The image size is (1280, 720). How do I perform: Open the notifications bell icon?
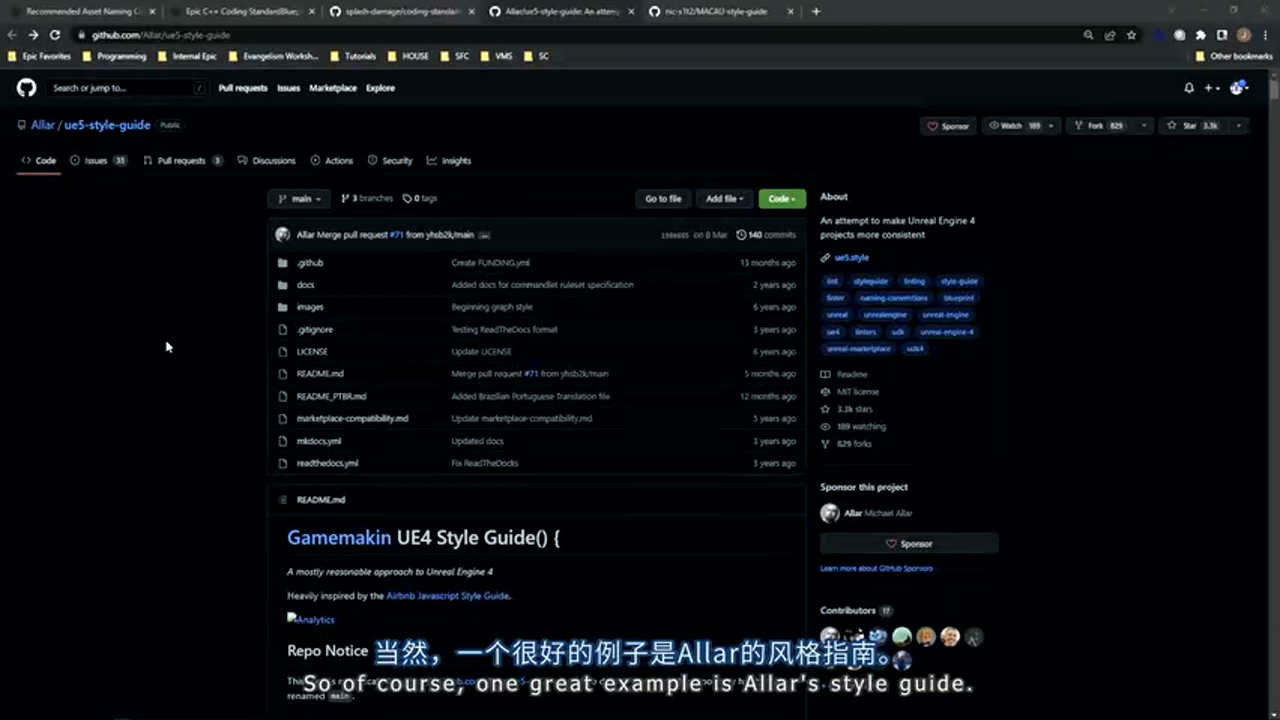[1189, 88]
